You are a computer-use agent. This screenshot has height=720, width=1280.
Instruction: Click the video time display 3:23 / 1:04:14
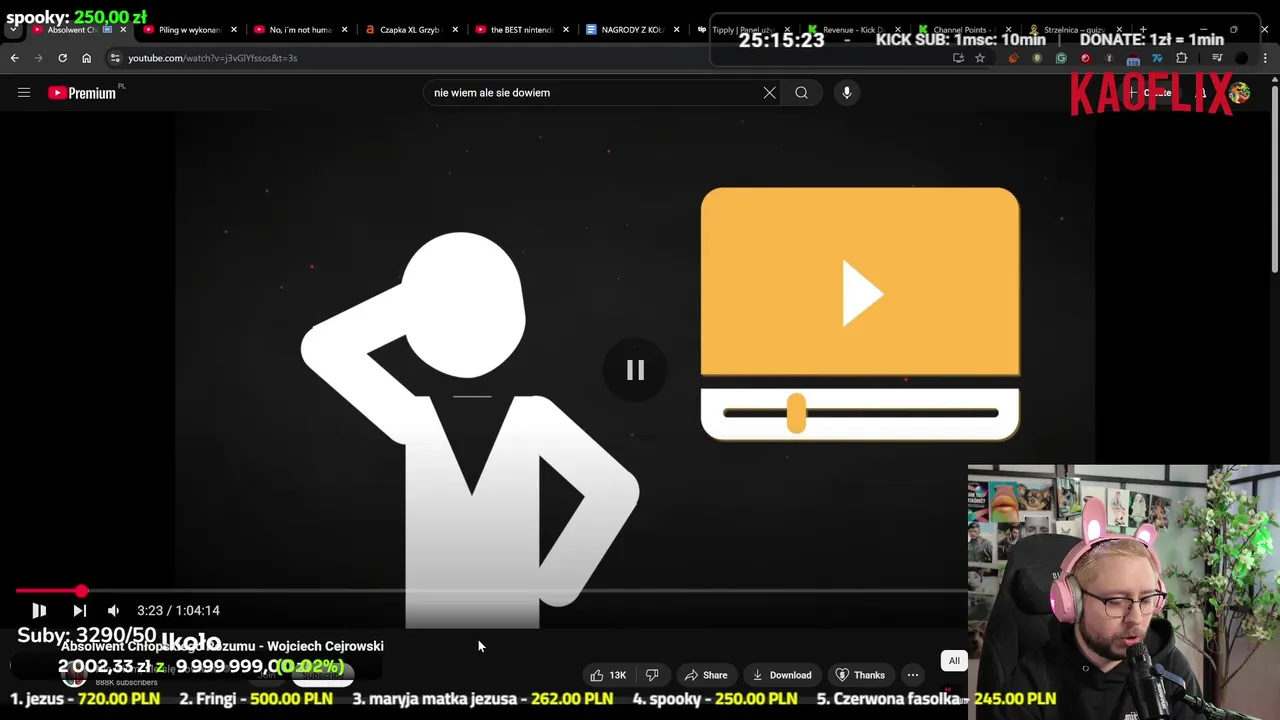[178, 610]
